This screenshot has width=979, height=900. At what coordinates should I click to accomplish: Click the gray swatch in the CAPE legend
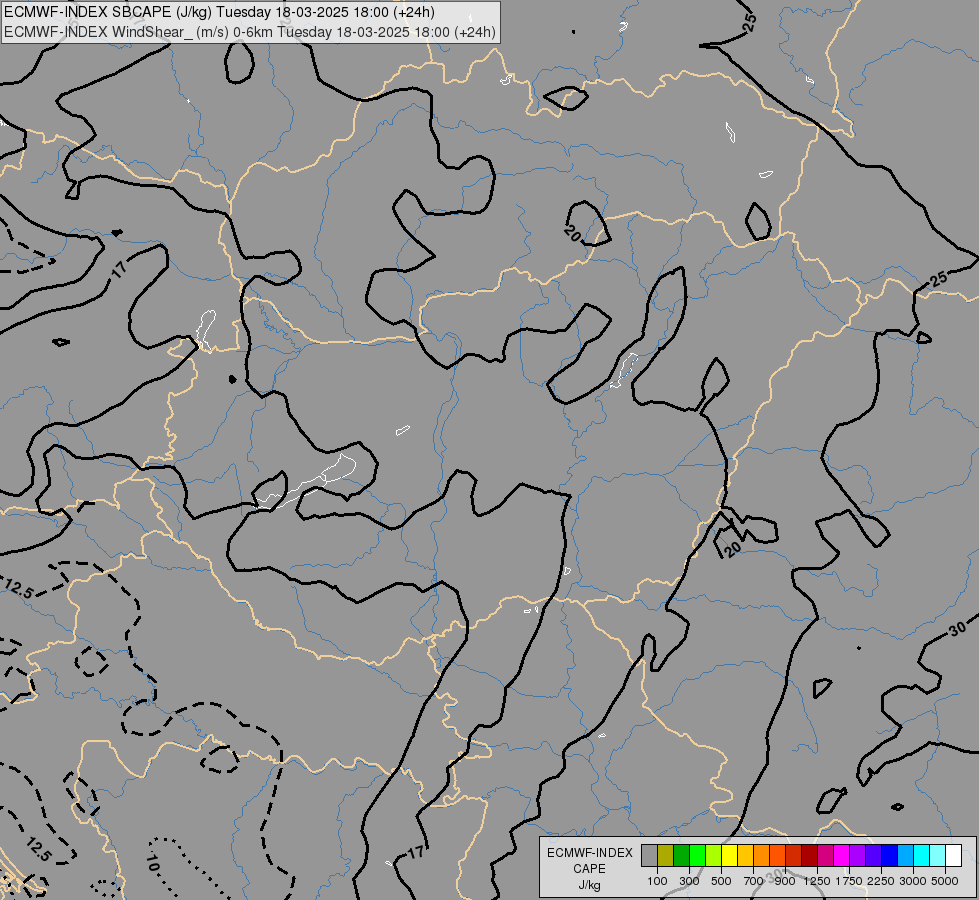649,855
